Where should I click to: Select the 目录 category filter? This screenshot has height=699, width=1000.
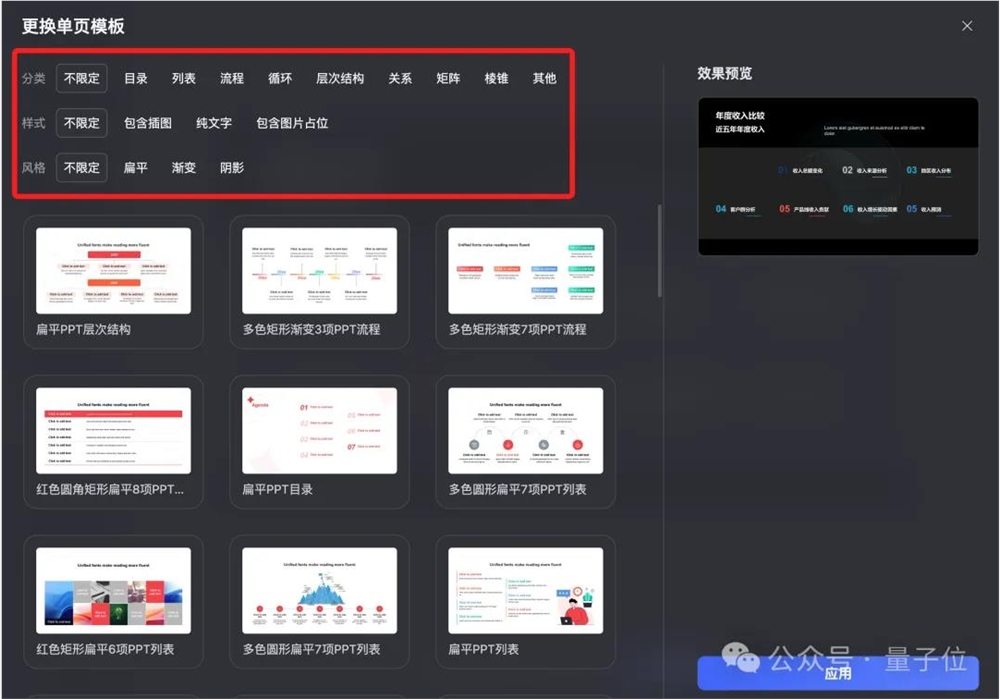(136, 77)
